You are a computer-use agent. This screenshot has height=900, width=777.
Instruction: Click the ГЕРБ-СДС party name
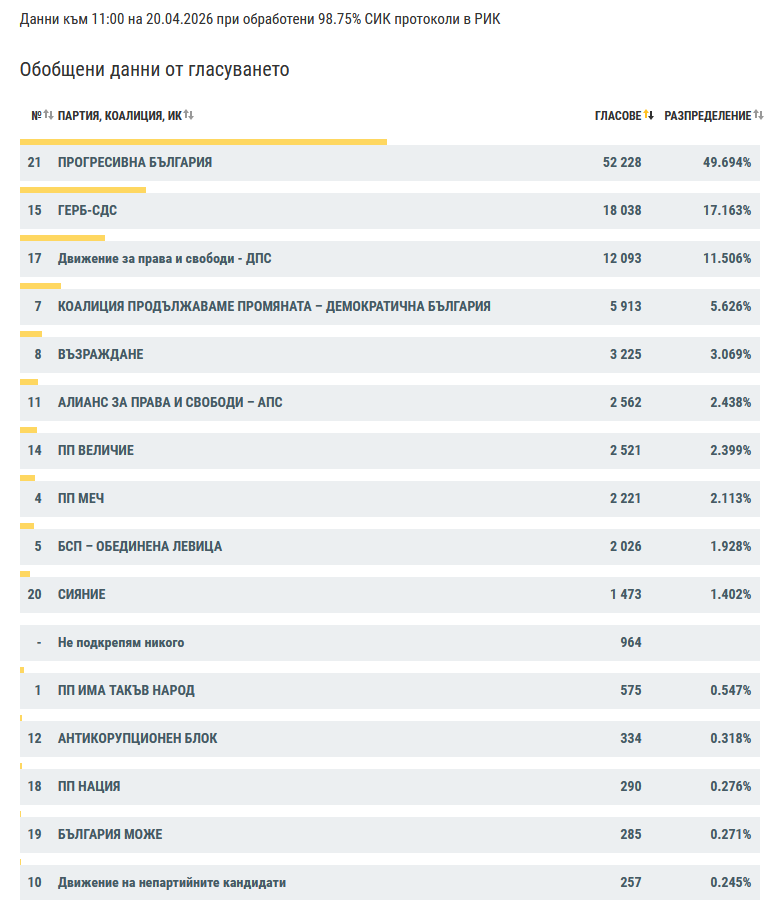point(94,210)
